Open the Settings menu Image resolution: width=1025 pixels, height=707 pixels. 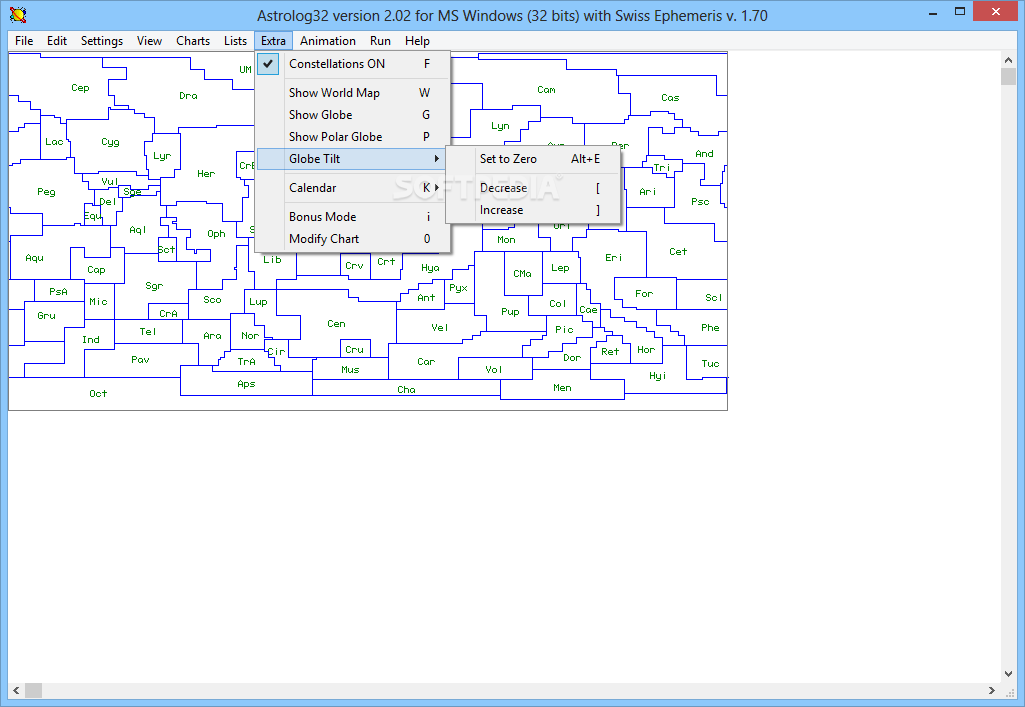click(x=102, y=41)
